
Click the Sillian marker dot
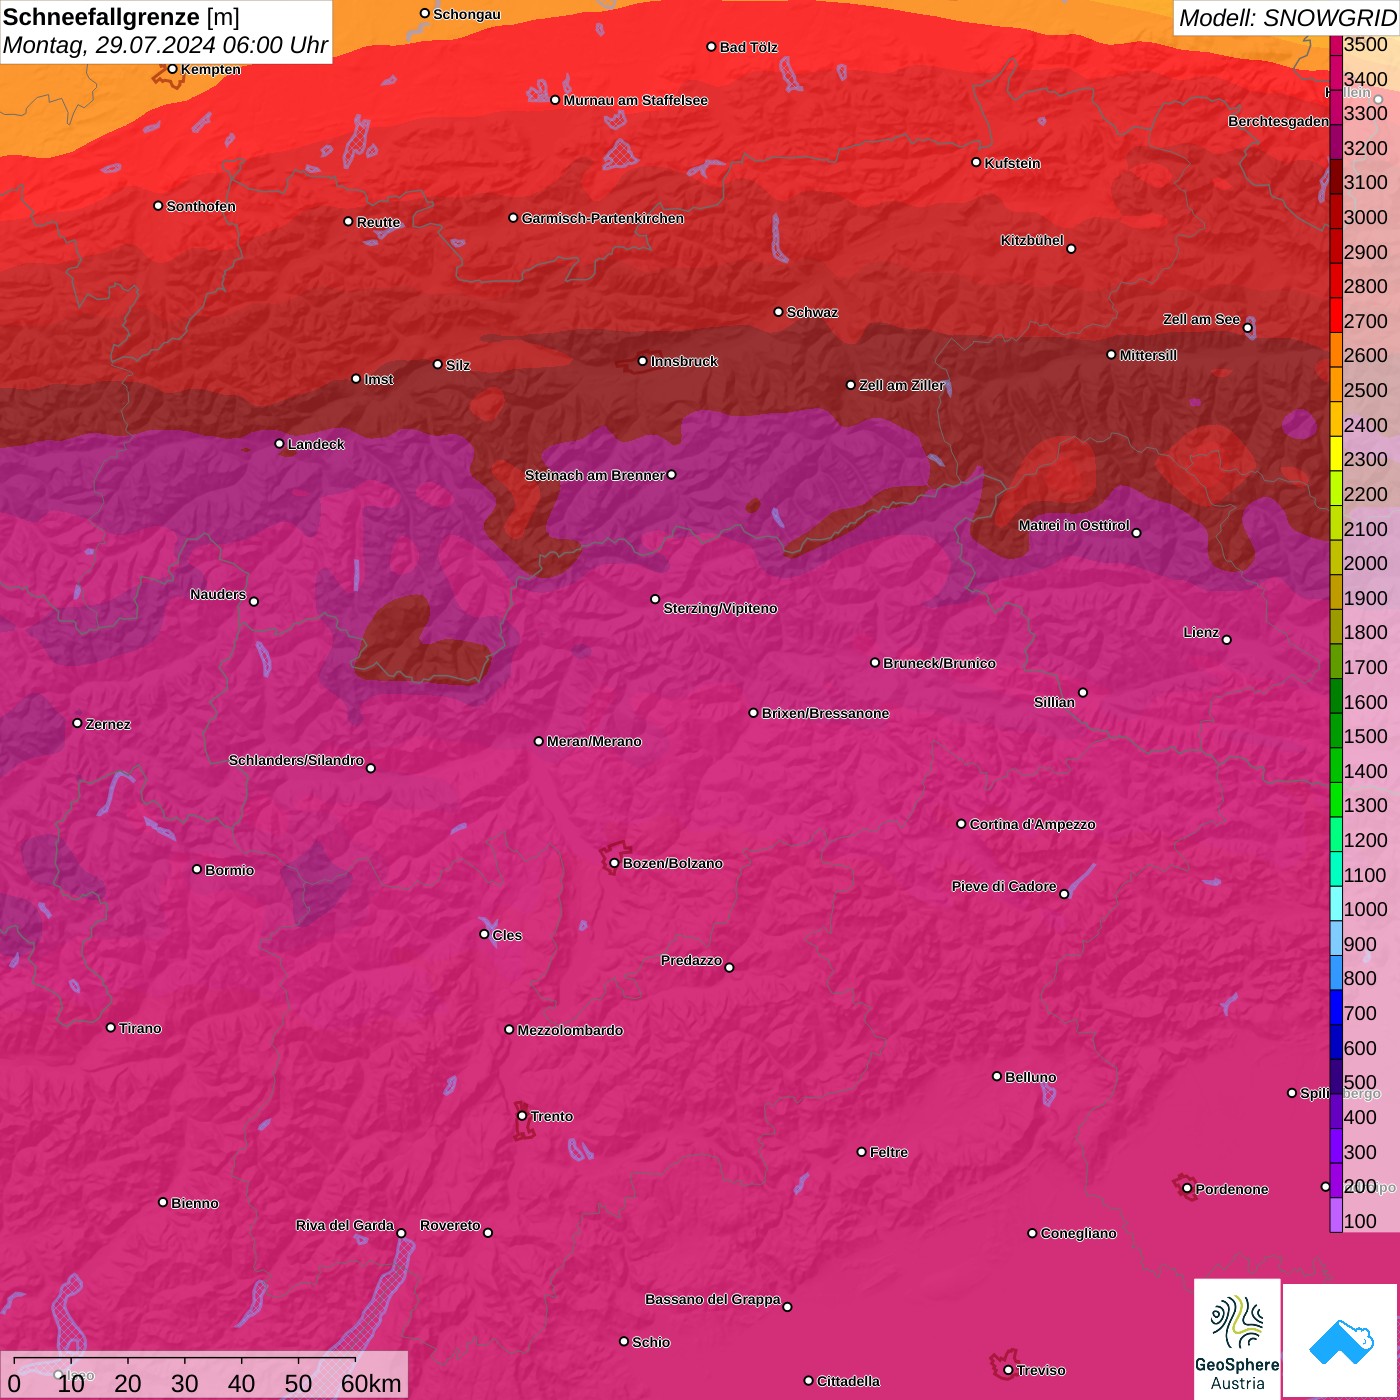tap(1083, 692)
